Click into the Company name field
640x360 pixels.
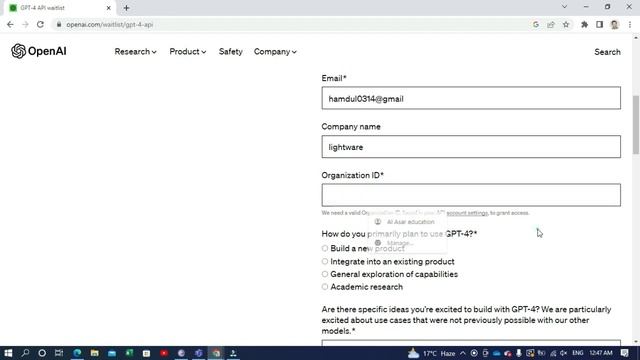(x=471, y=147)
